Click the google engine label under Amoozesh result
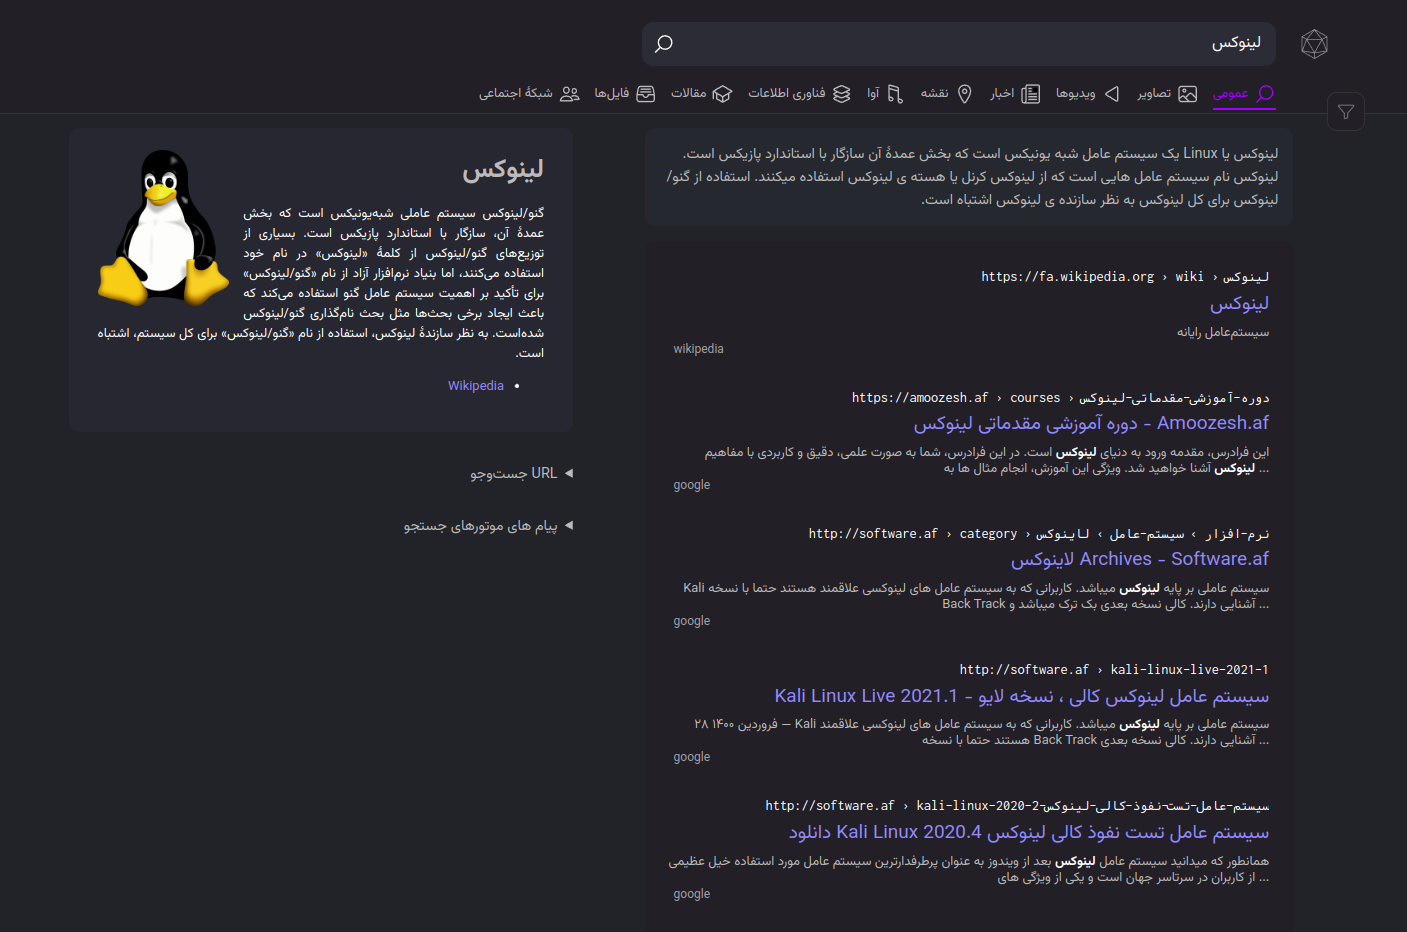 pyautogui.click(x=691, y=485)
